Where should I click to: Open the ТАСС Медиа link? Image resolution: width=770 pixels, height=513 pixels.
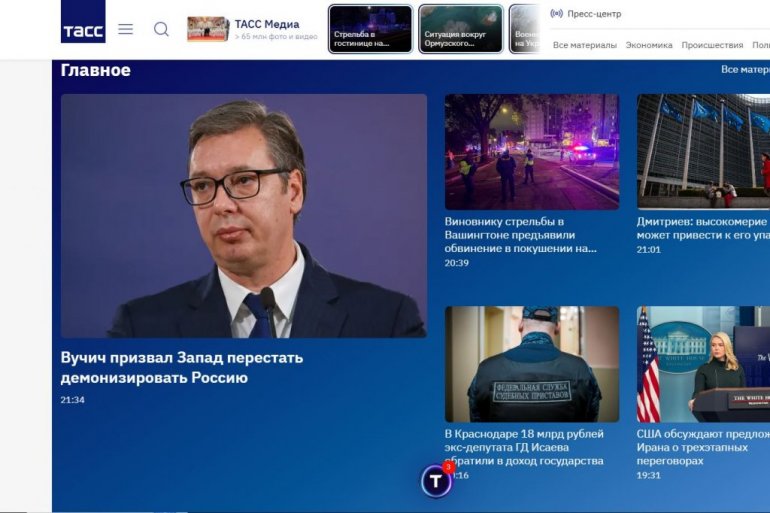click(x=267, y=24)
